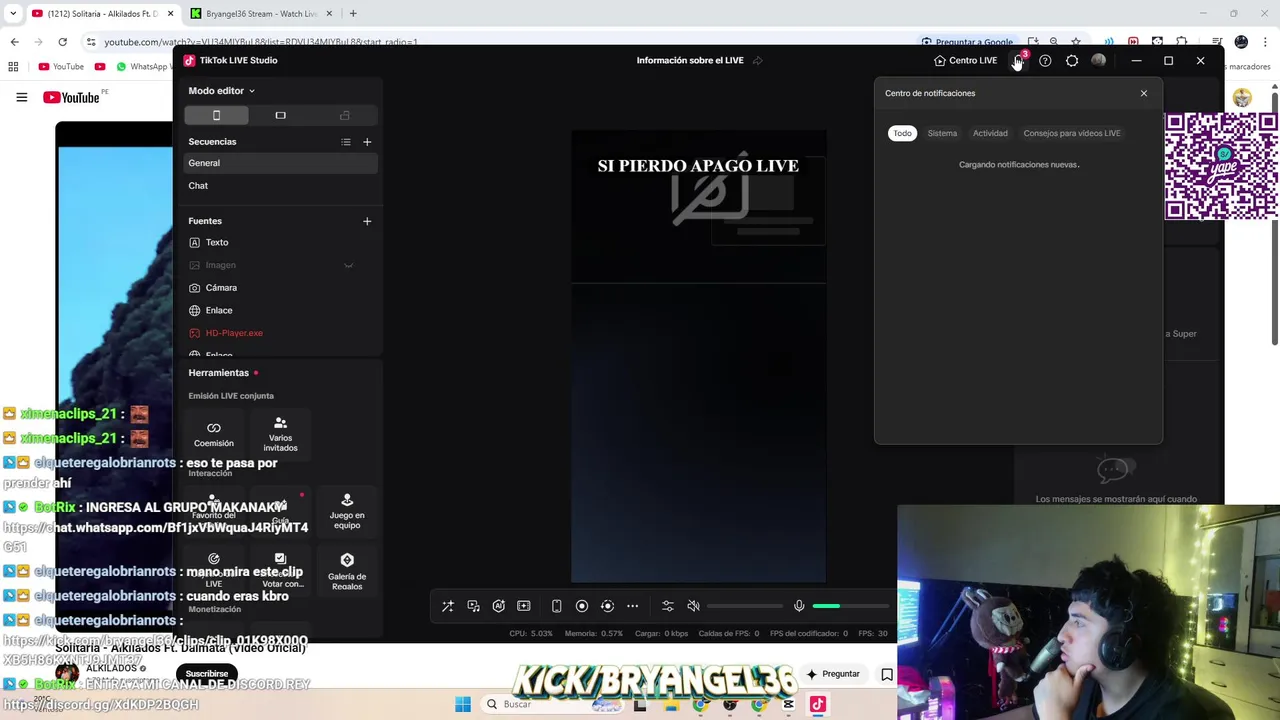Open the Coemisión tool
The height and width of the screenshot is (720, 1280).
click(214, 435)
